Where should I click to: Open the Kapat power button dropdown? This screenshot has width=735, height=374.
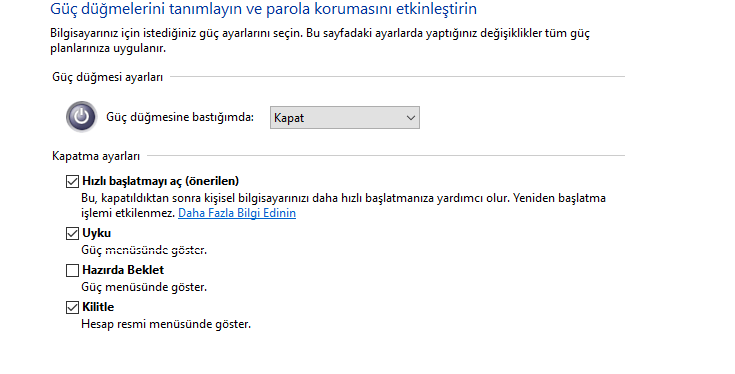[345, 118]
